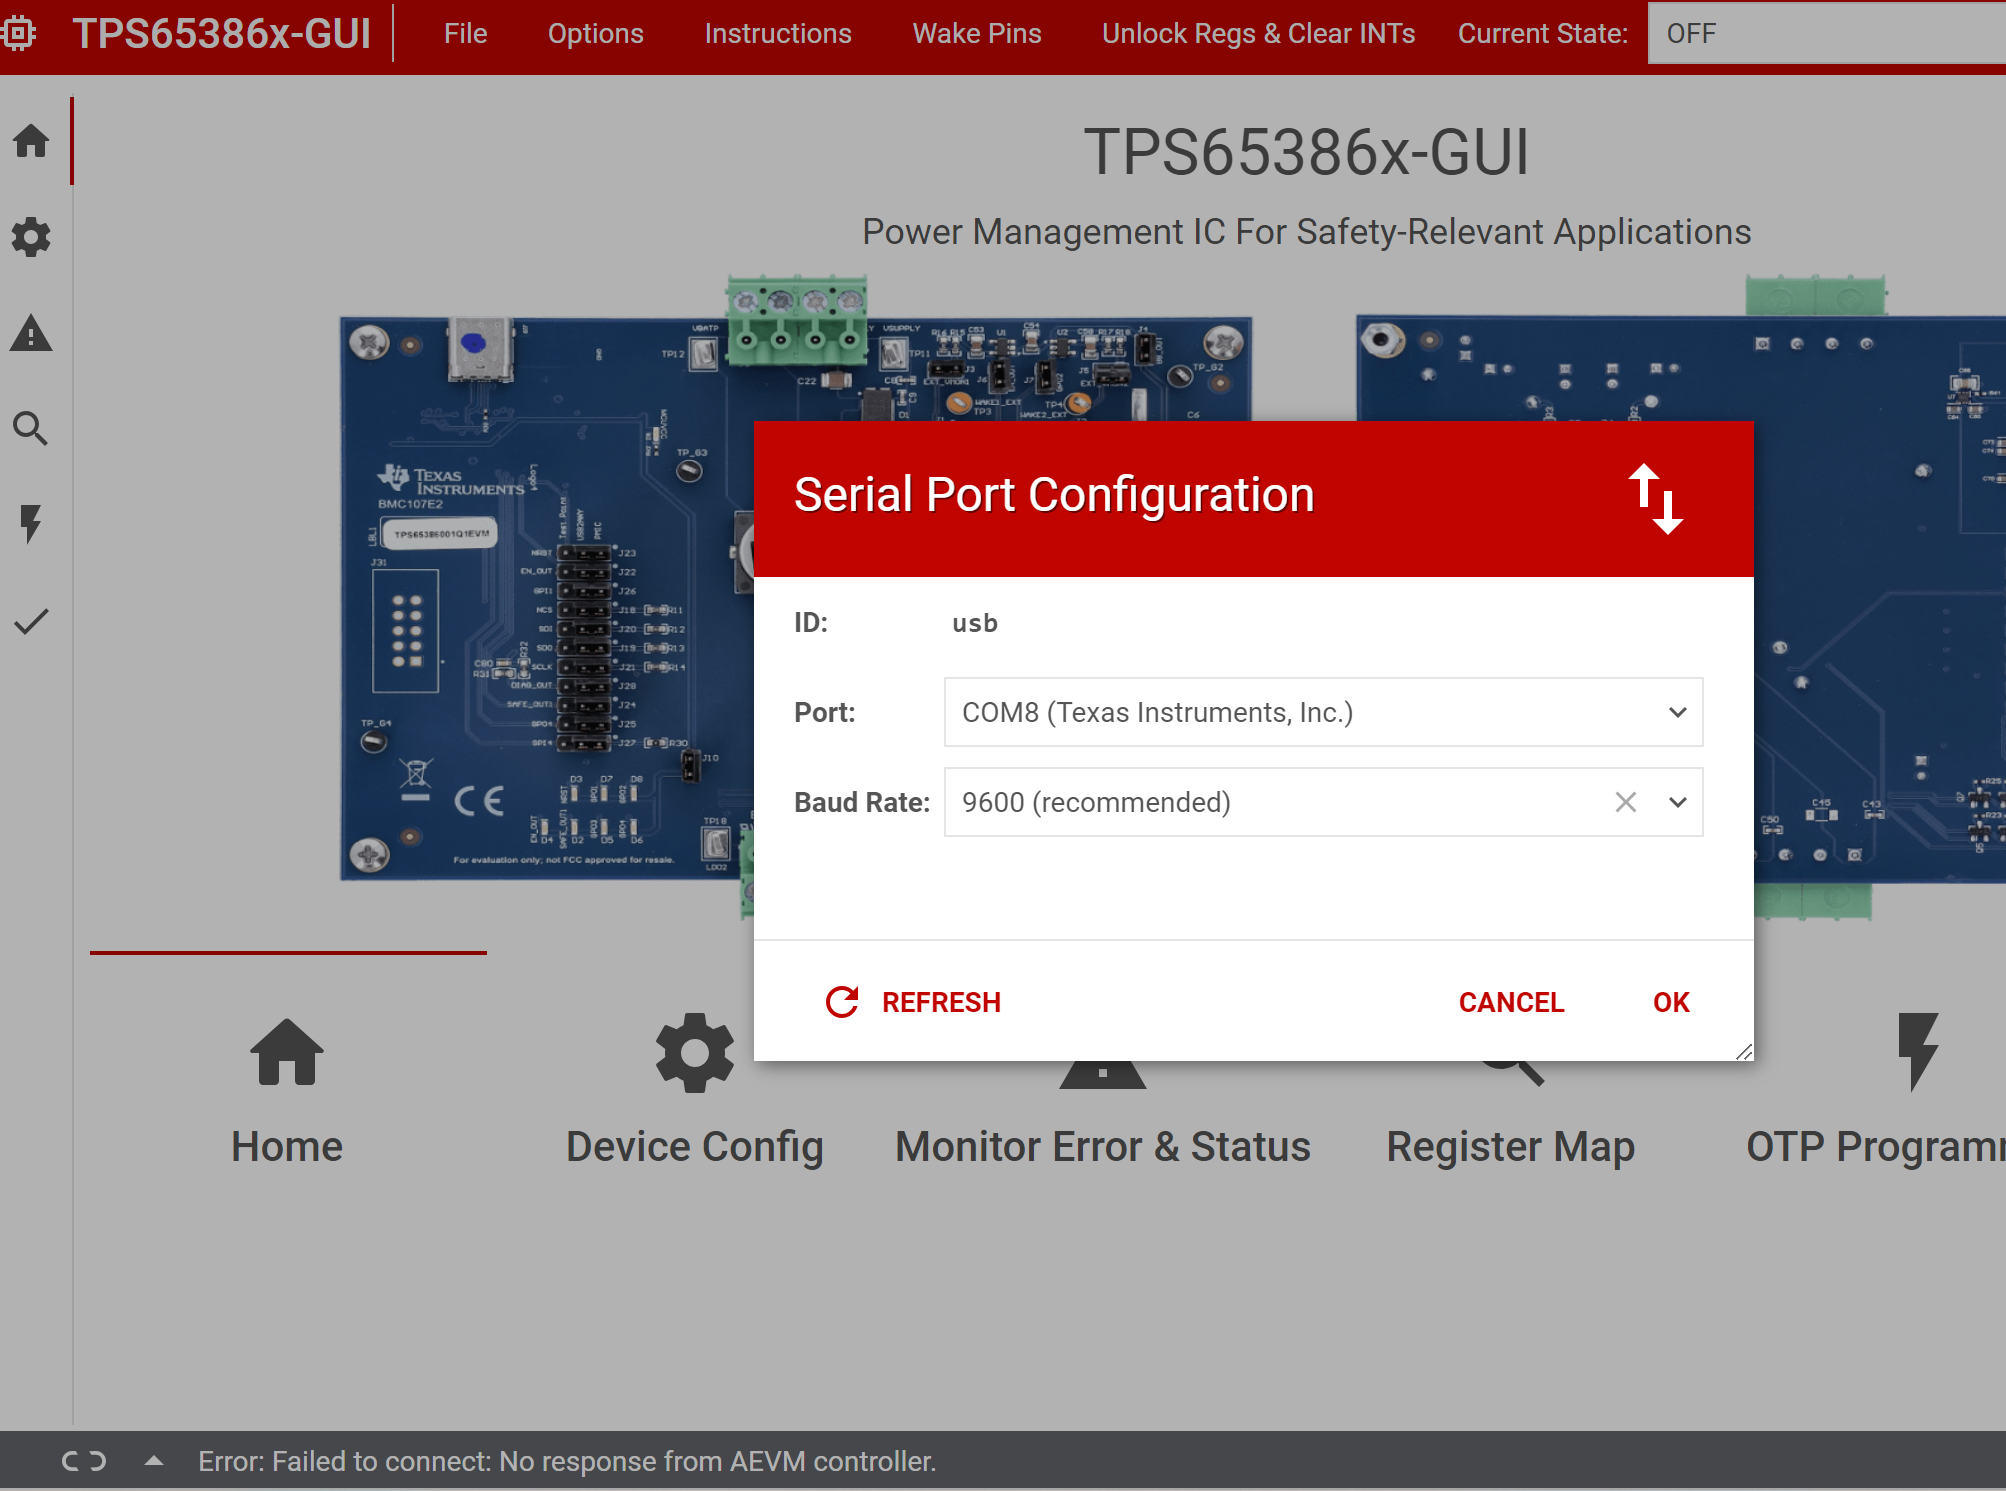The height and width of the screenshot is (1491, 2006).
Task: Click the 'Failed to connect' error message
Action: click(567, 1461)
